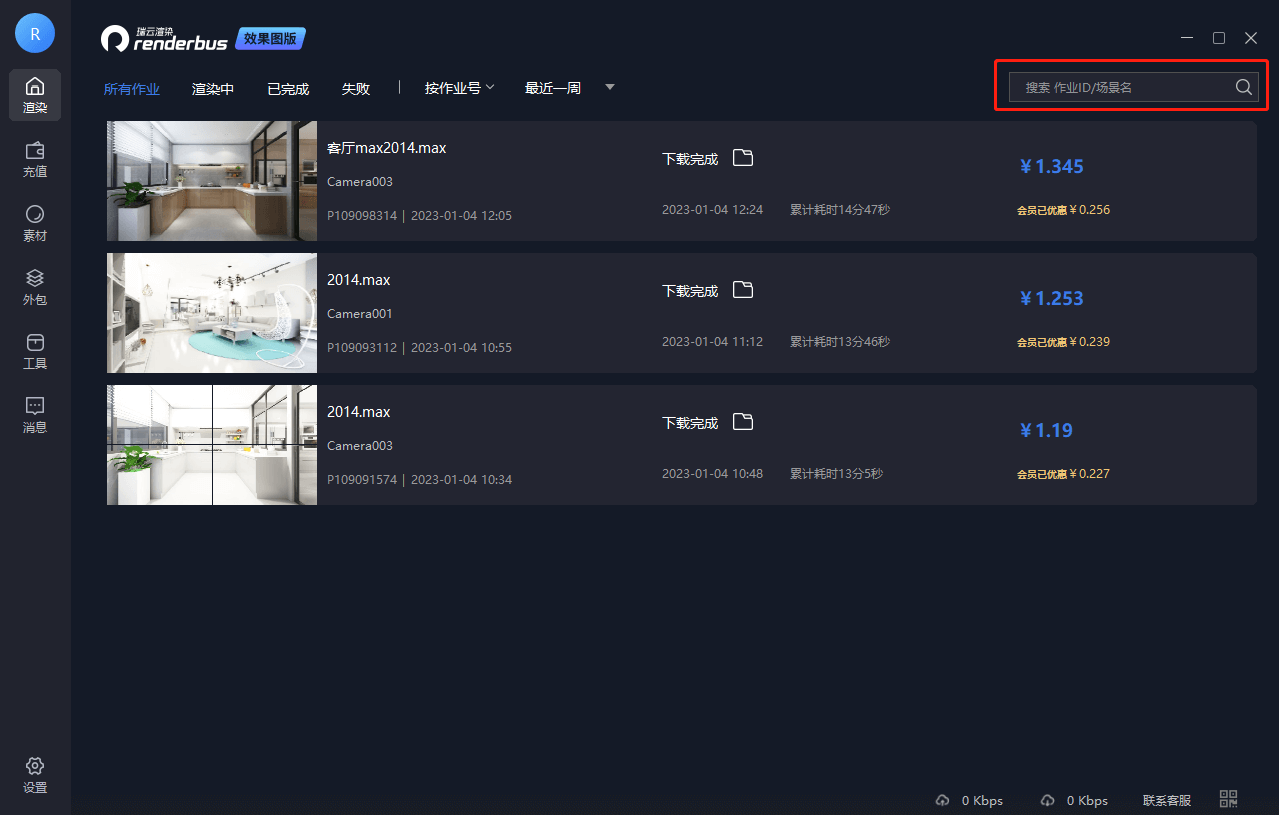Click 累计耗时14分47秒 duration text
The height and width of the screenshot is (815, 1279).
840,210
